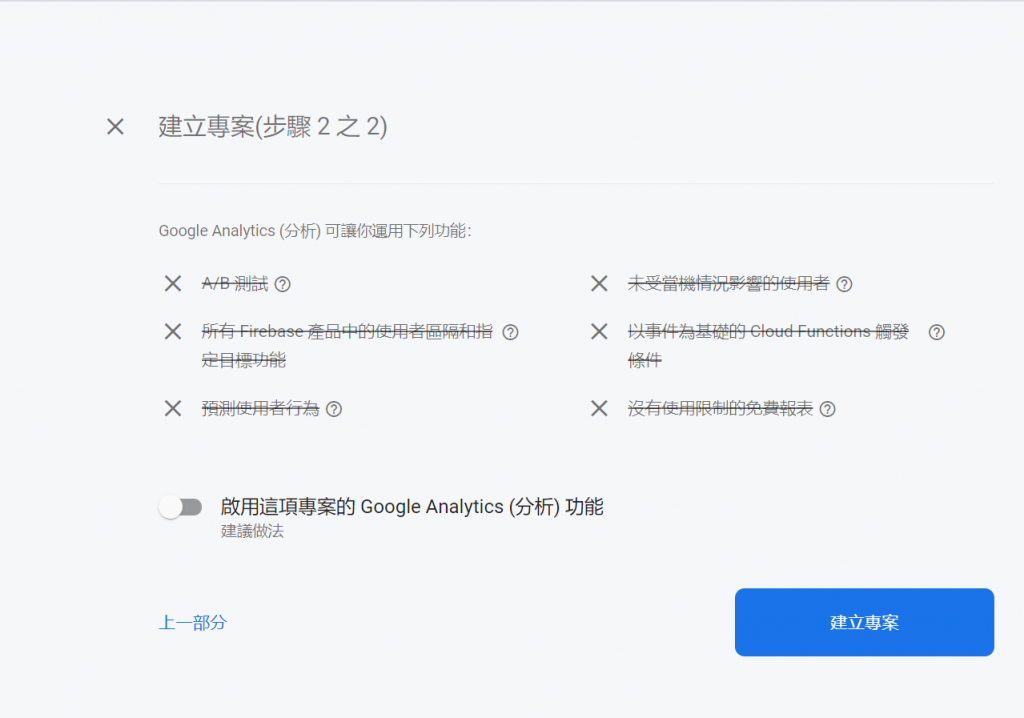This screenshot has height=718, width=1024.
Task: Open help icon next to A/B 測試
Action: (282, 284)
